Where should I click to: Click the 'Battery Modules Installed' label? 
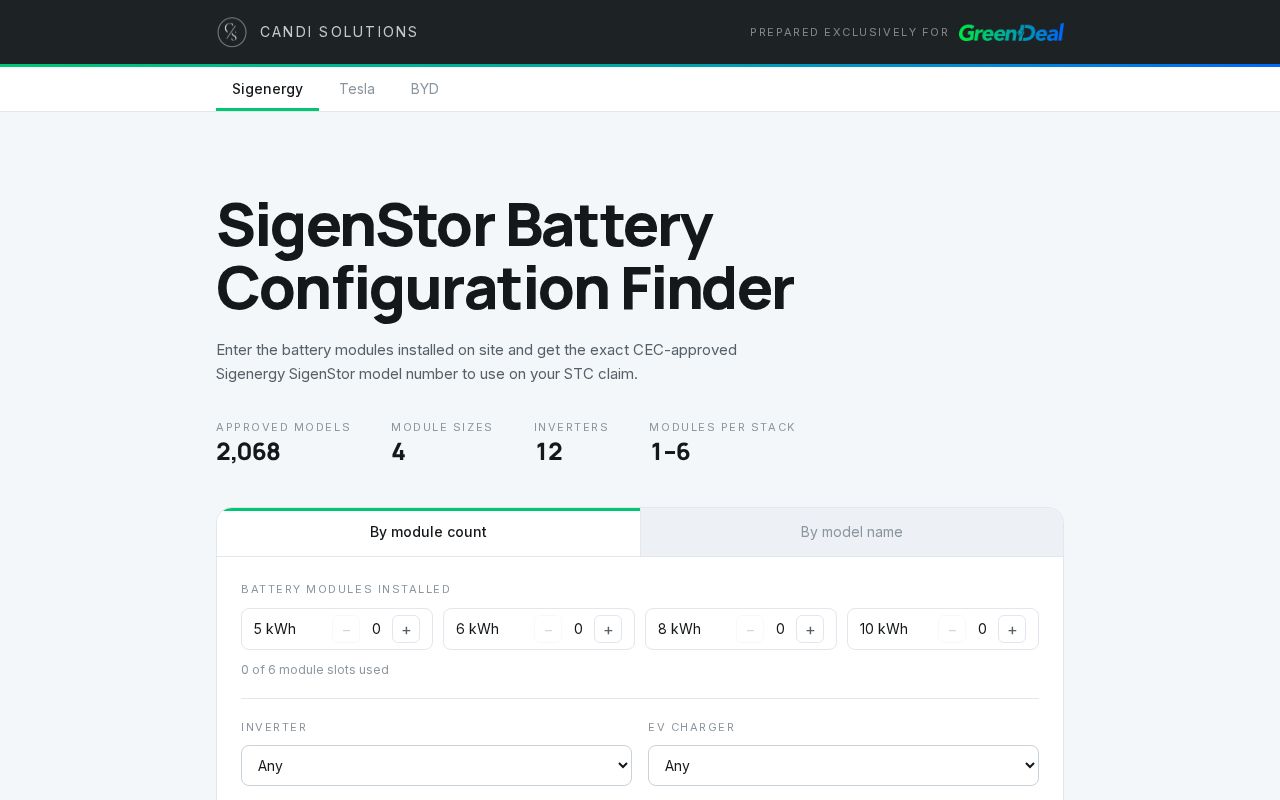point(346,589)
